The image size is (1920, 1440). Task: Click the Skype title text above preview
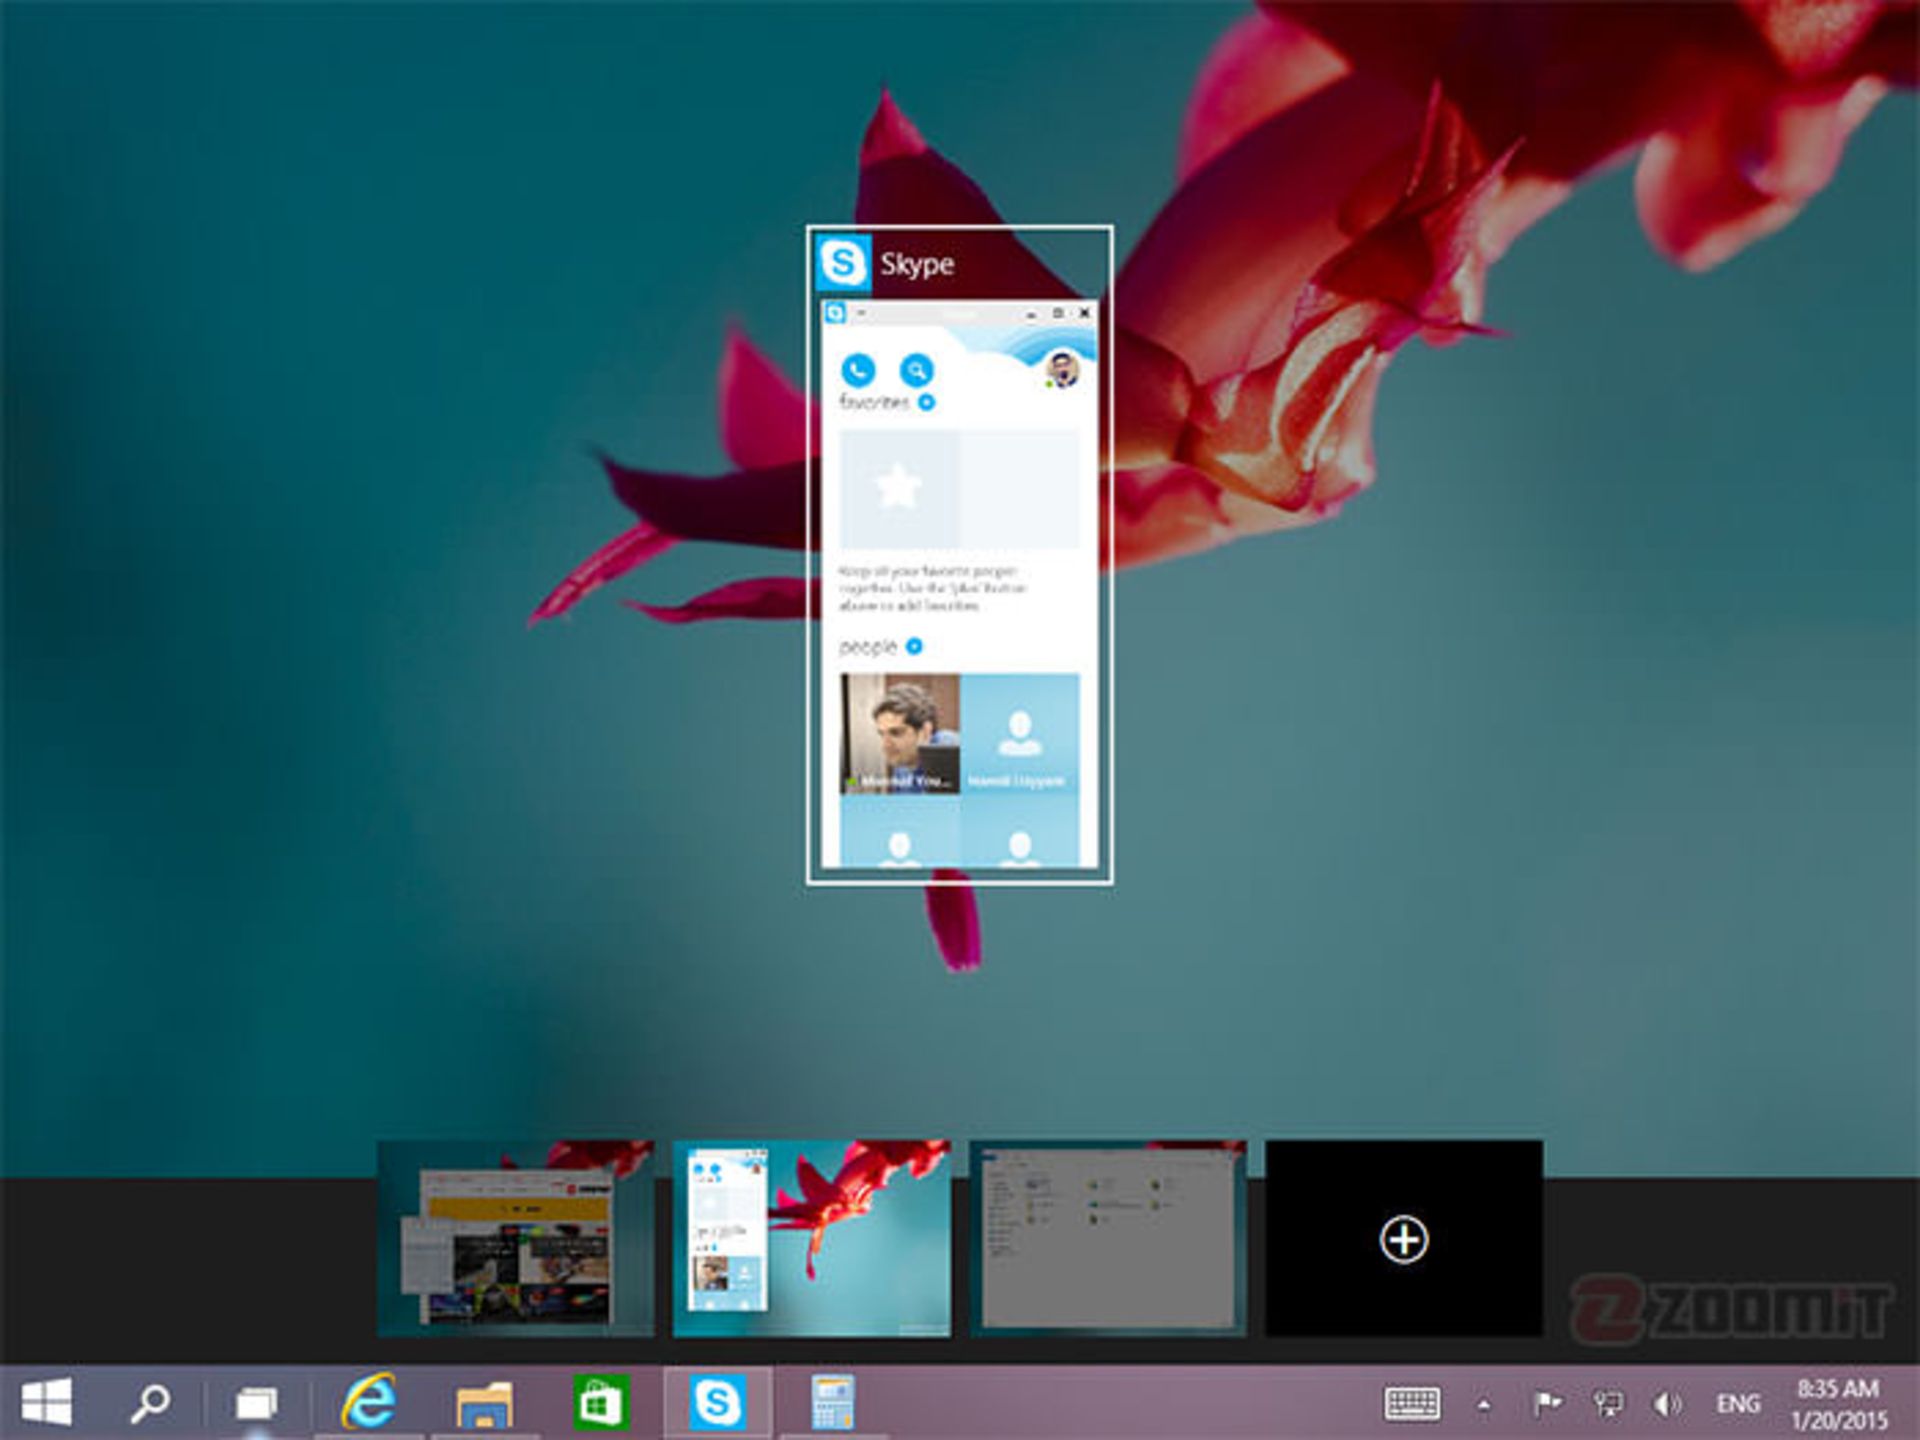(917, 264)
